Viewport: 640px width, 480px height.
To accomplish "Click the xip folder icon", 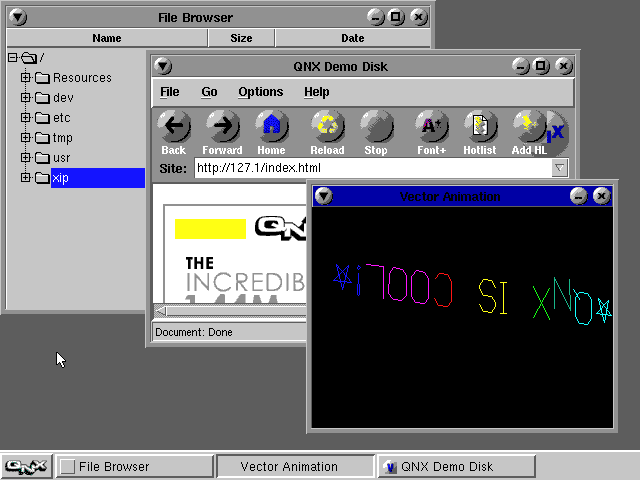I will click(x=42, y=178).
